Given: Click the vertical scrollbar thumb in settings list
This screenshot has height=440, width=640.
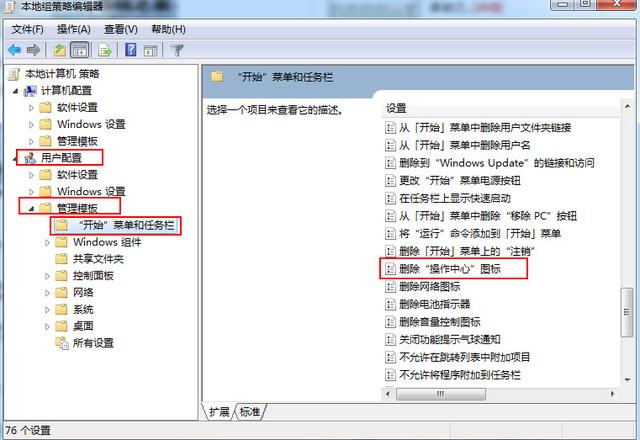Looking at the screenshot, I should pyautogui.click(x=627, y=312).
